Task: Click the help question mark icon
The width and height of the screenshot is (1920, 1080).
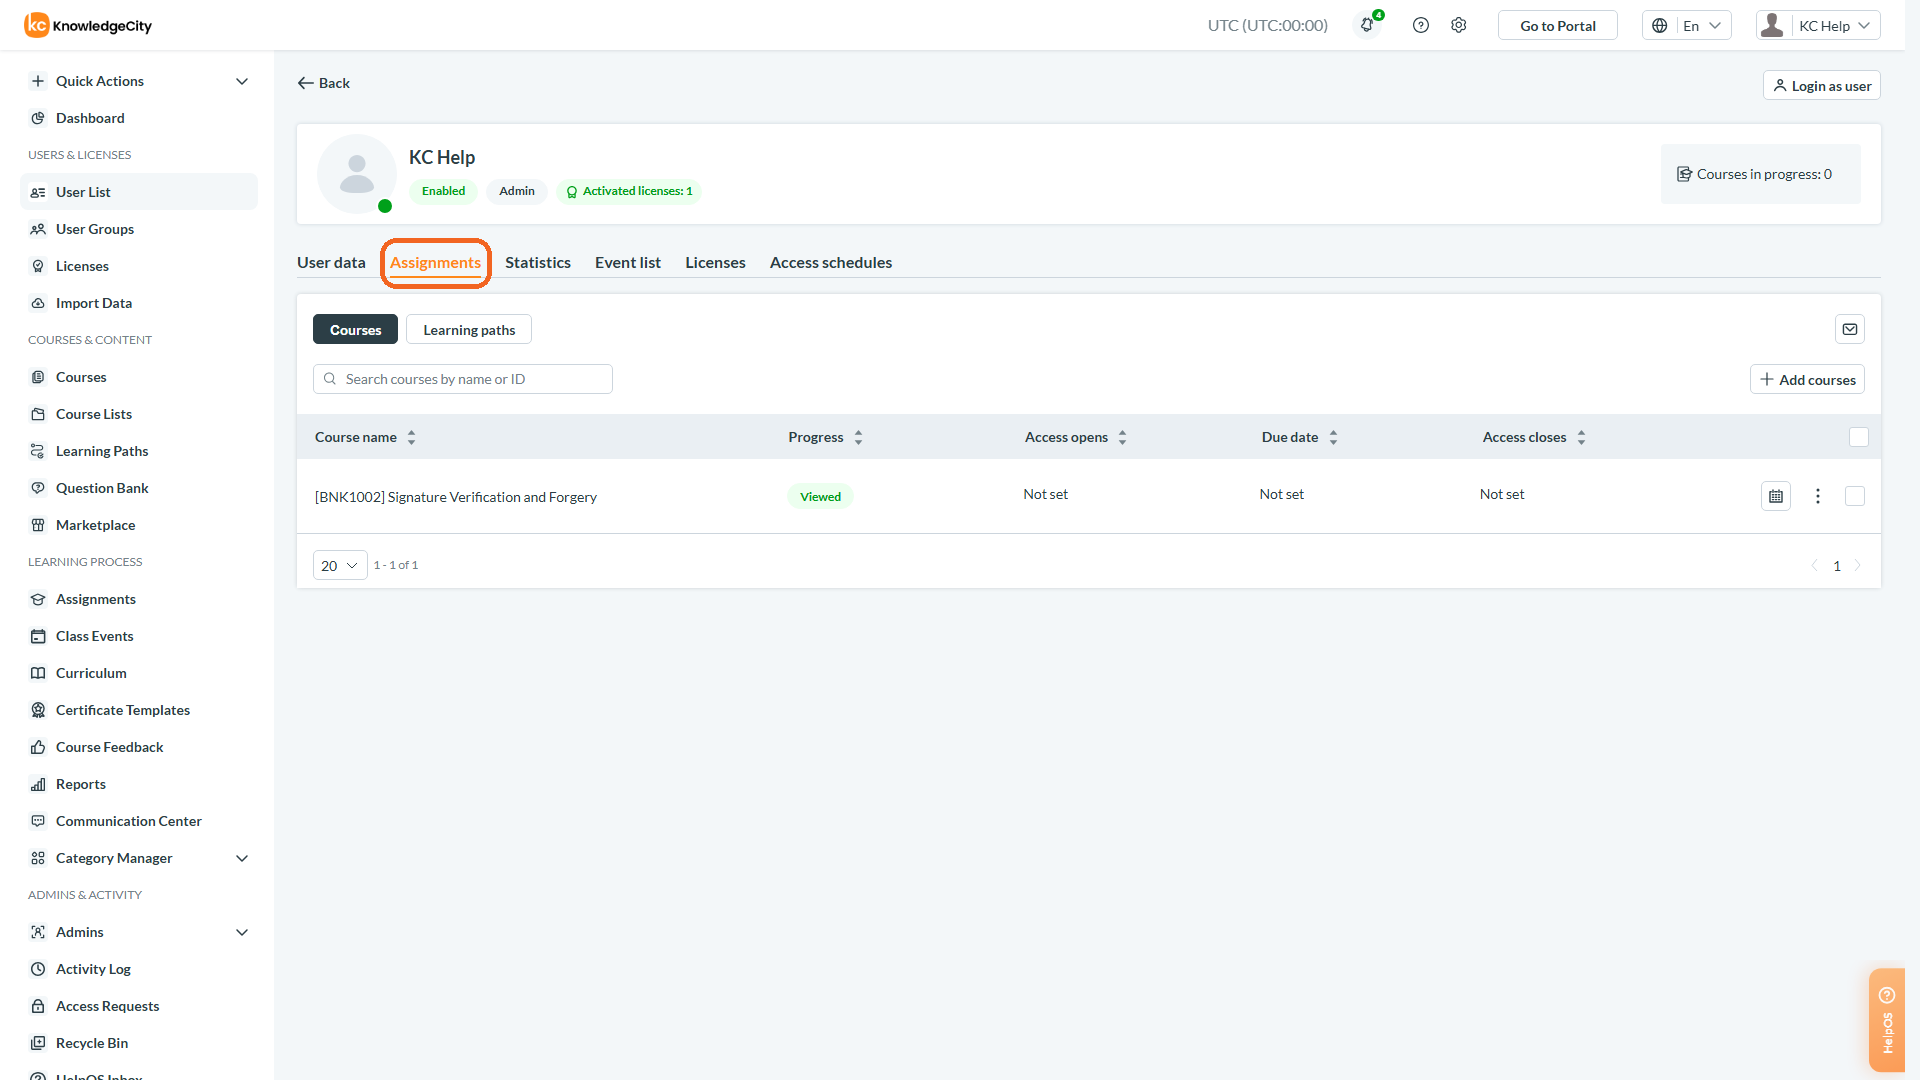Action: click(x=1420, y=25)
